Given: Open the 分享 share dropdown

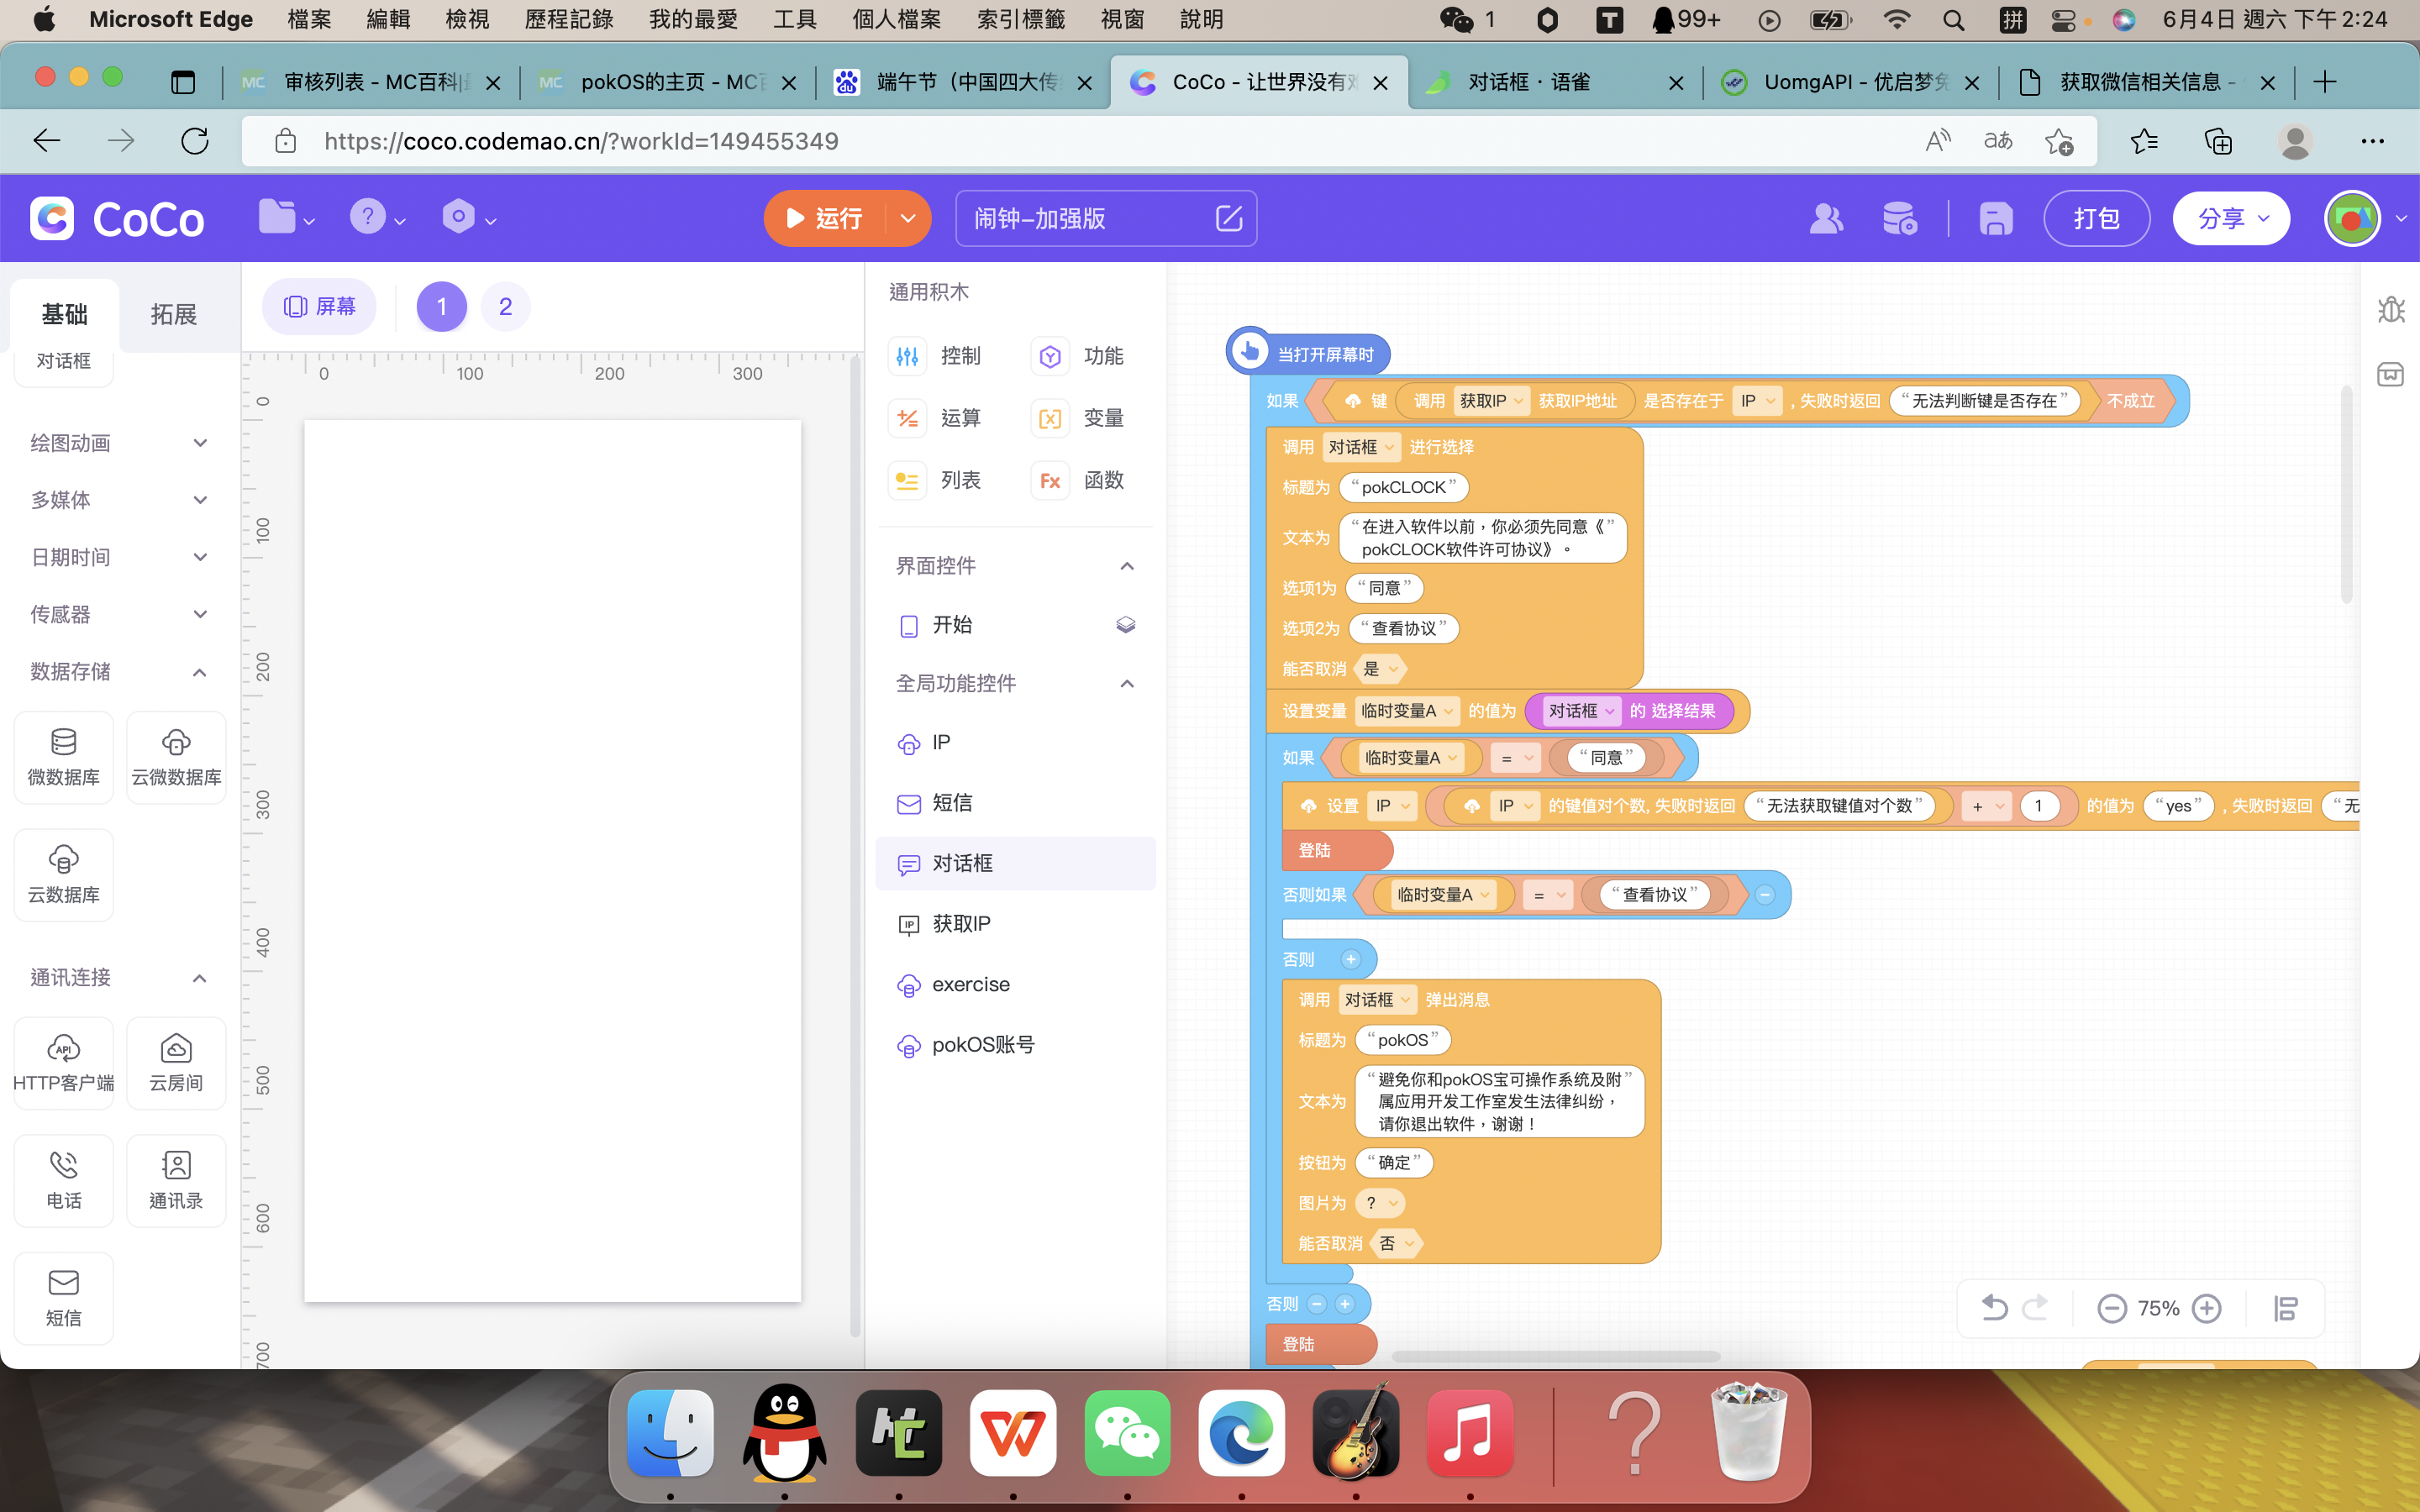Looking at the screenshot, I should pos(2231,218).
